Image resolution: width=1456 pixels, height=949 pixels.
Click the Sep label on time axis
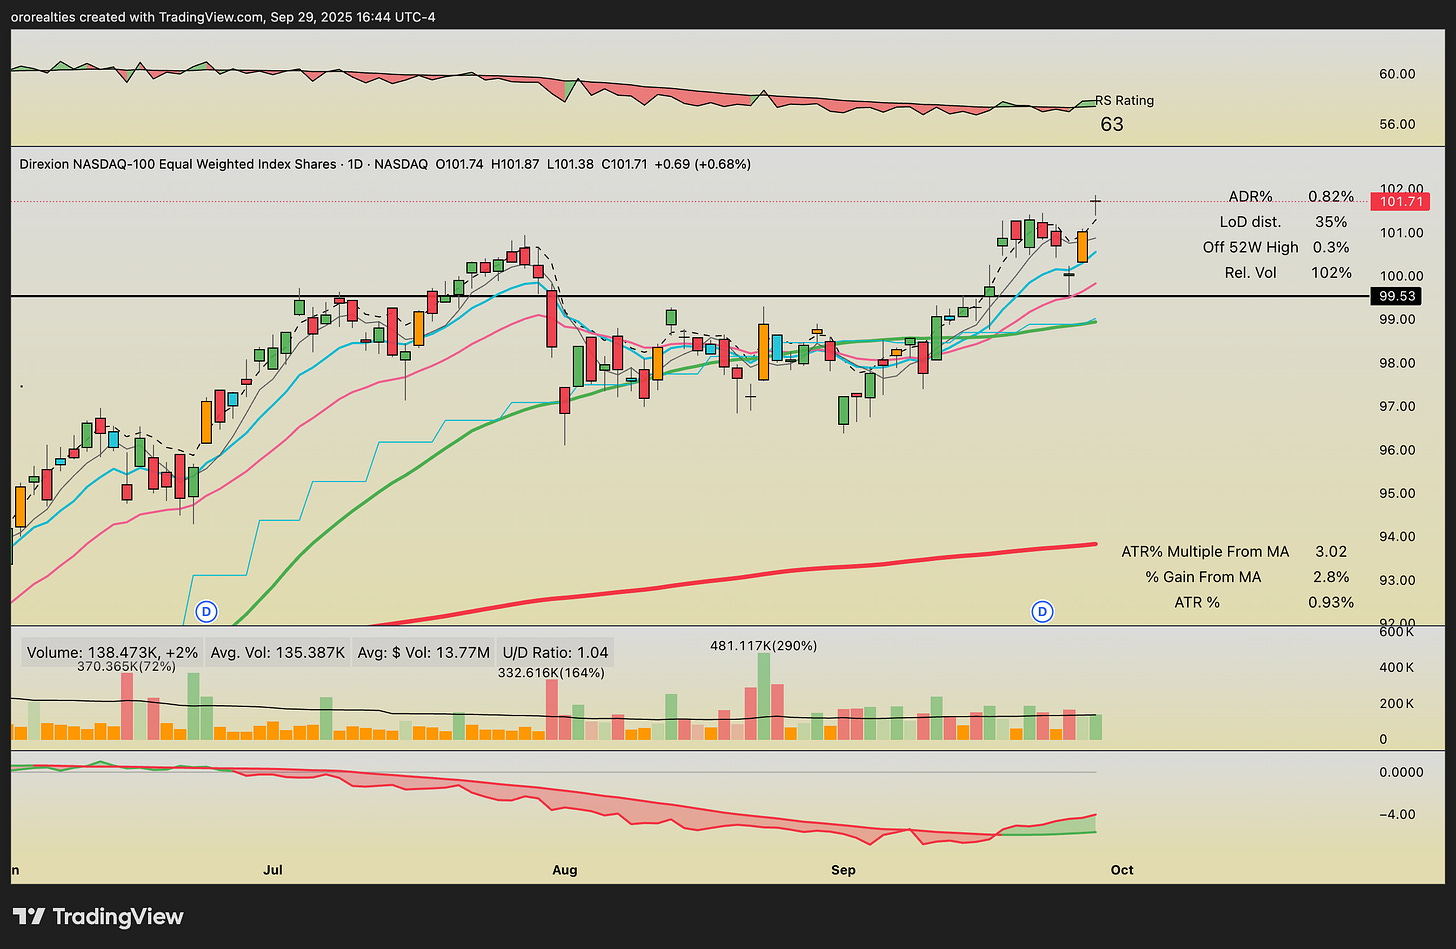point(843,870)
